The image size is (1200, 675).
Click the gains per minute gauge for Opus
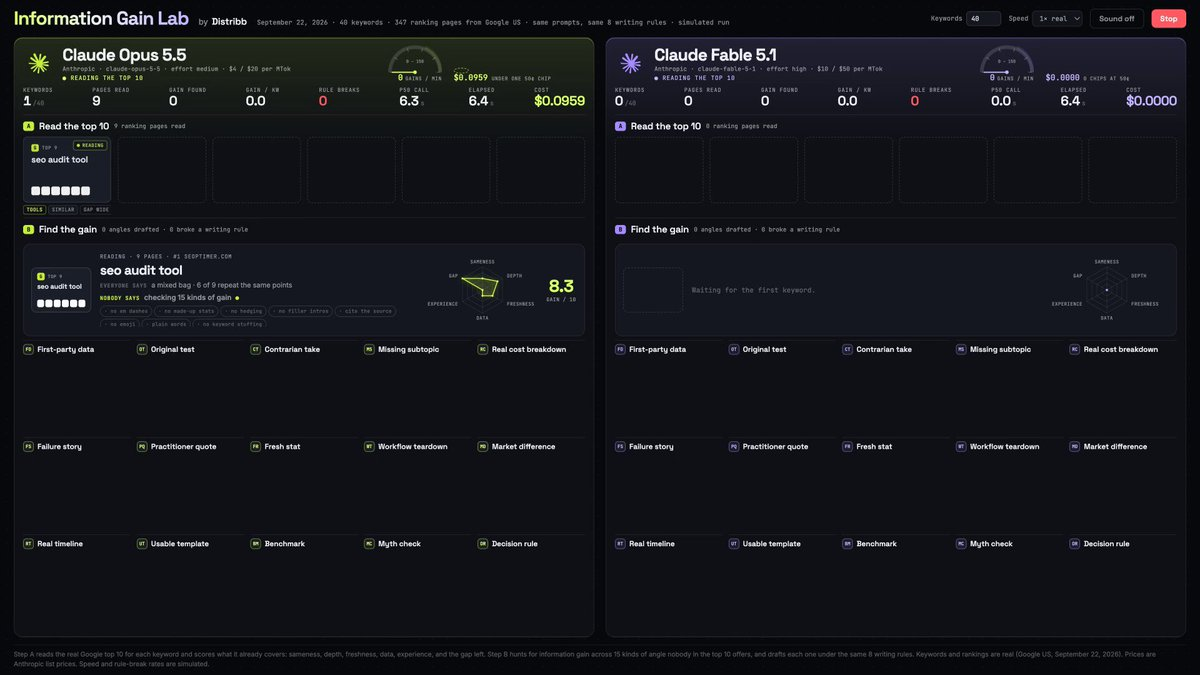[415, 61]
